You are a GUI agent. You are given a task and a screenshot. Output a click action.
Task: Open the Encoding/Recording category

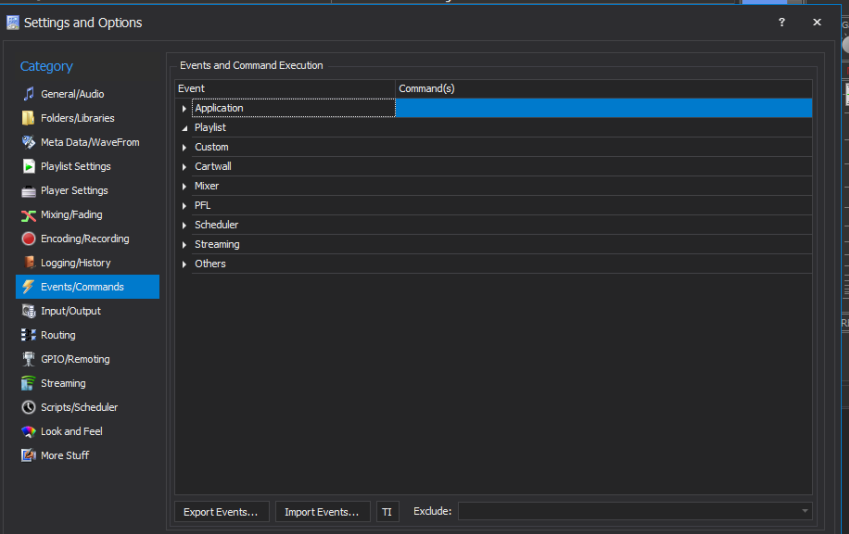click(85, 239)
